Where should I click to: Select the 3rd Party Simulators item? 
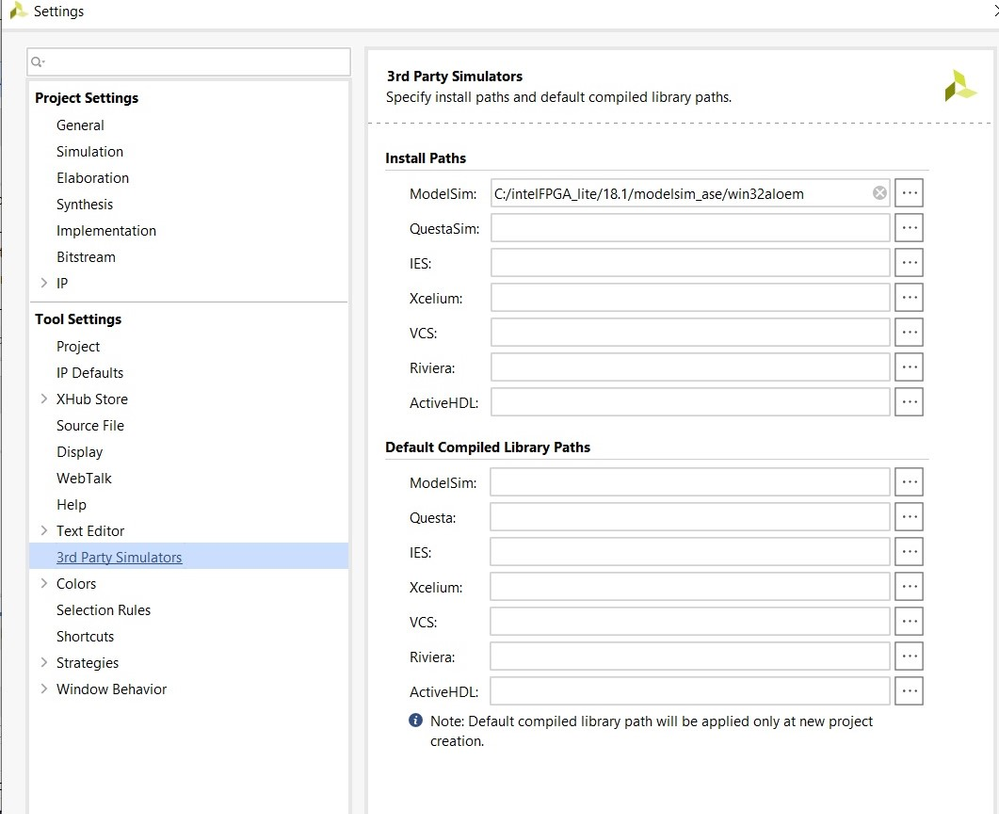click(x=119, y=557)
